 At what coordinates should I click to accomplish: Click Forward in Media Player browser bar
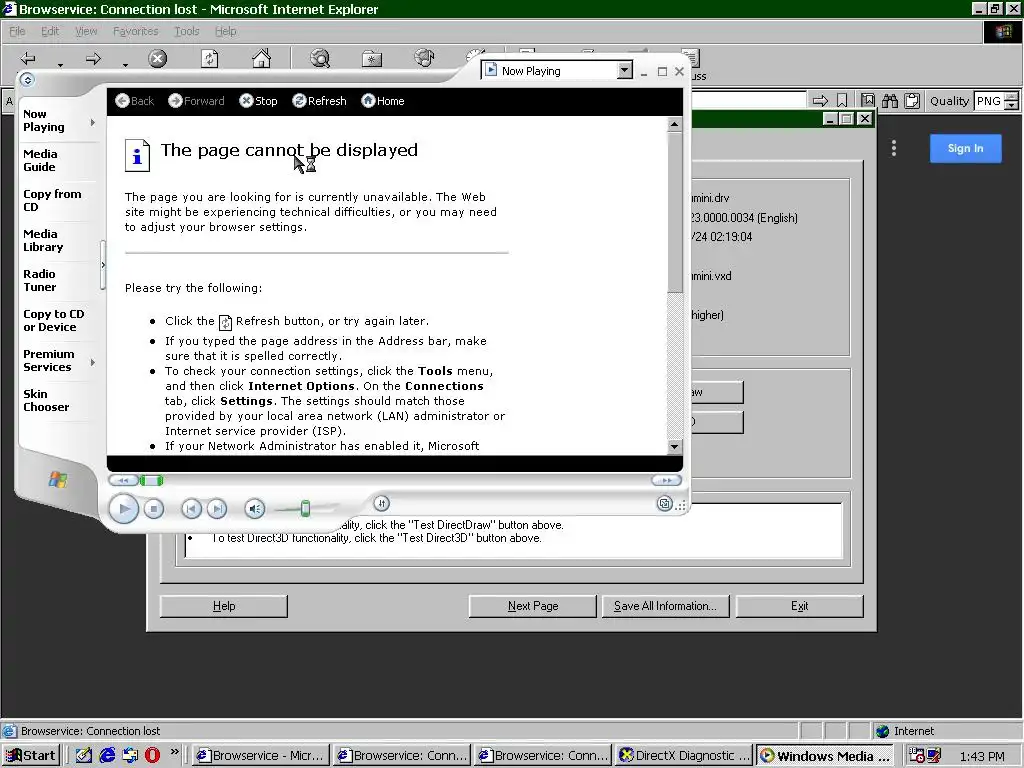tap(196, 101)
